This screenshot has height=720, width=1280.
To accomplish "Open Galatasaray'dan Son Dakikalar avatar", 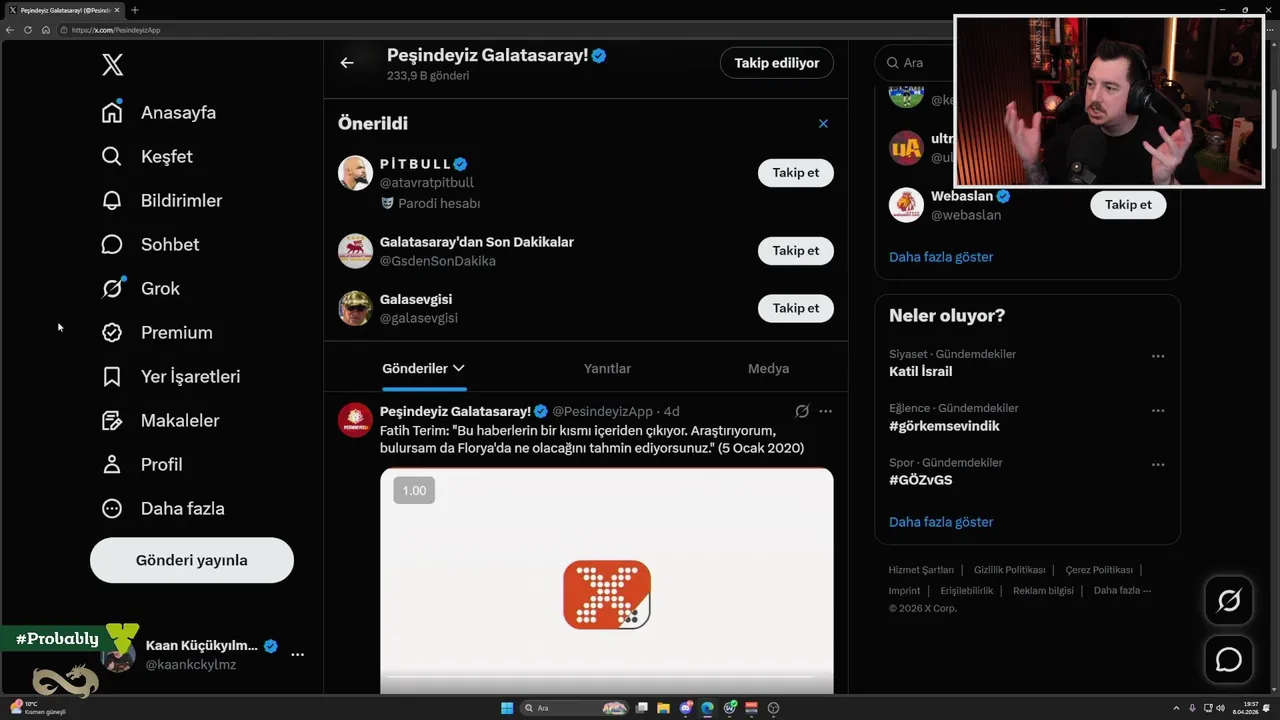I will 355,251.
